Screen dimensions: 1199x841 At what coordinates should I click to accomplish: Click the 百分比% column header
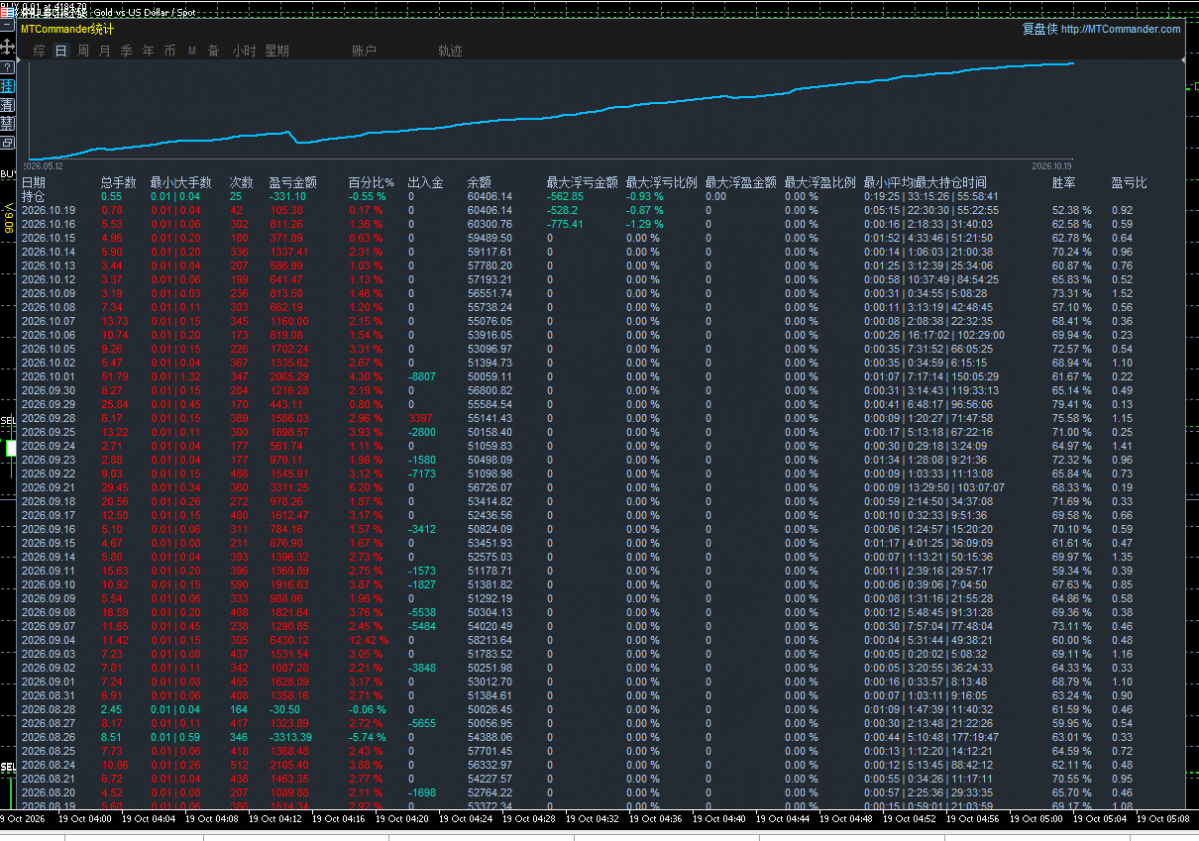[372, 182]
